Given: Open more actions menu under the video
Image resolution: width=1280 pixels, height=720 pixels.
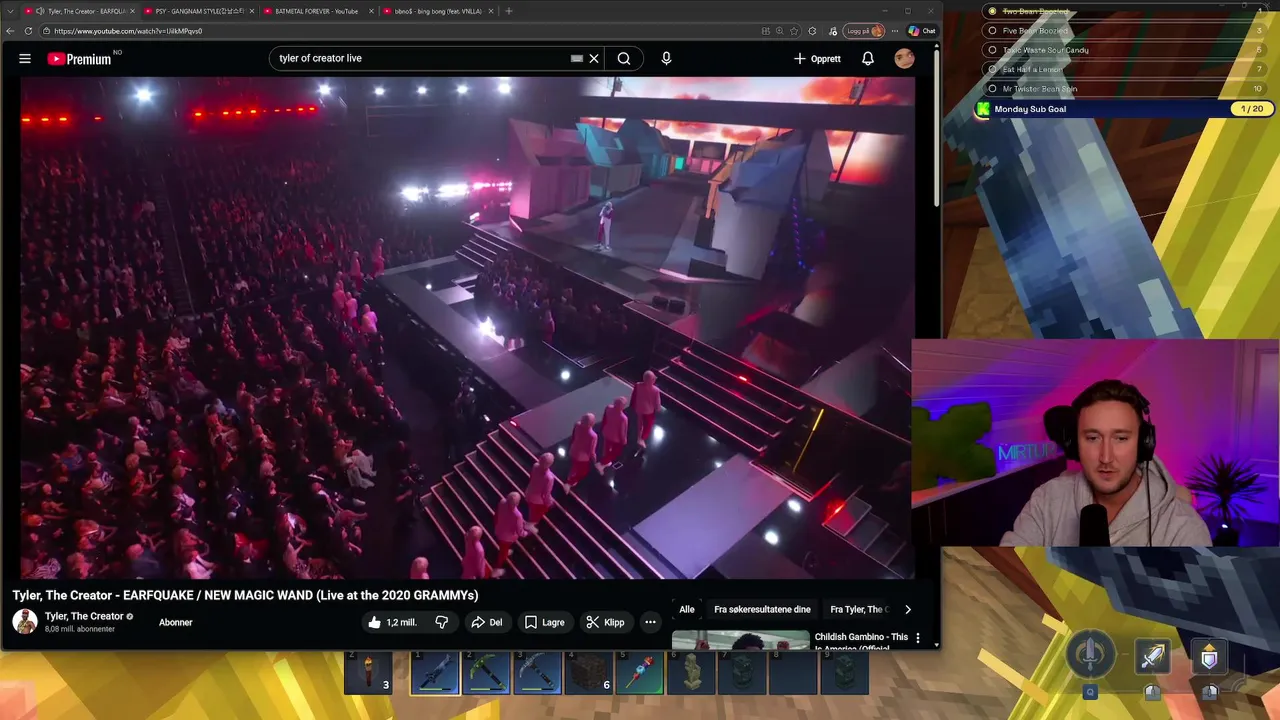Looking at the screenshot, I should pos(650,622).
